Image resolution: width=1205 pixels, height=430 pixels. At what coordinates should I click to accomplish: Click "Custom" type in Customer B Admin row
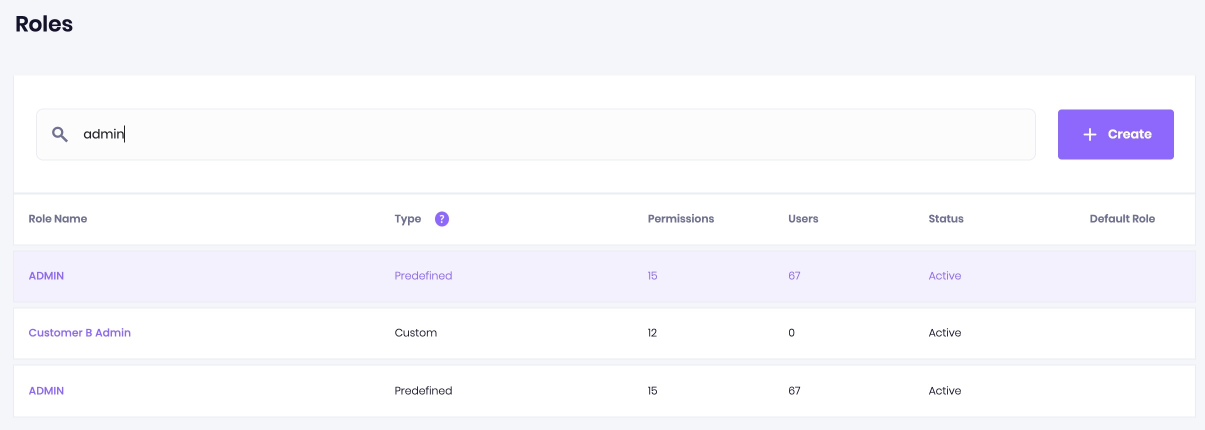(x=416, y=333)
